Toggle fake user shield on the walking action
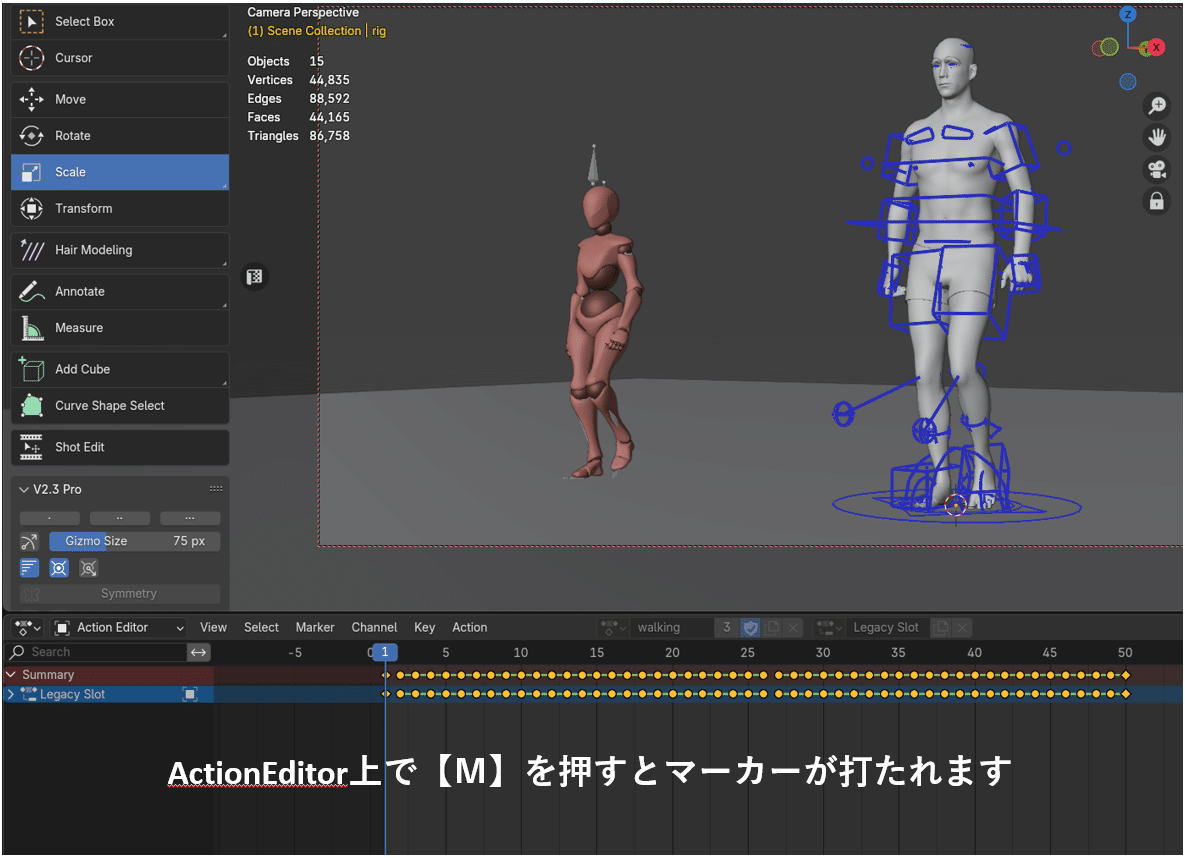 pyautogui.click(x=751, y=627)
